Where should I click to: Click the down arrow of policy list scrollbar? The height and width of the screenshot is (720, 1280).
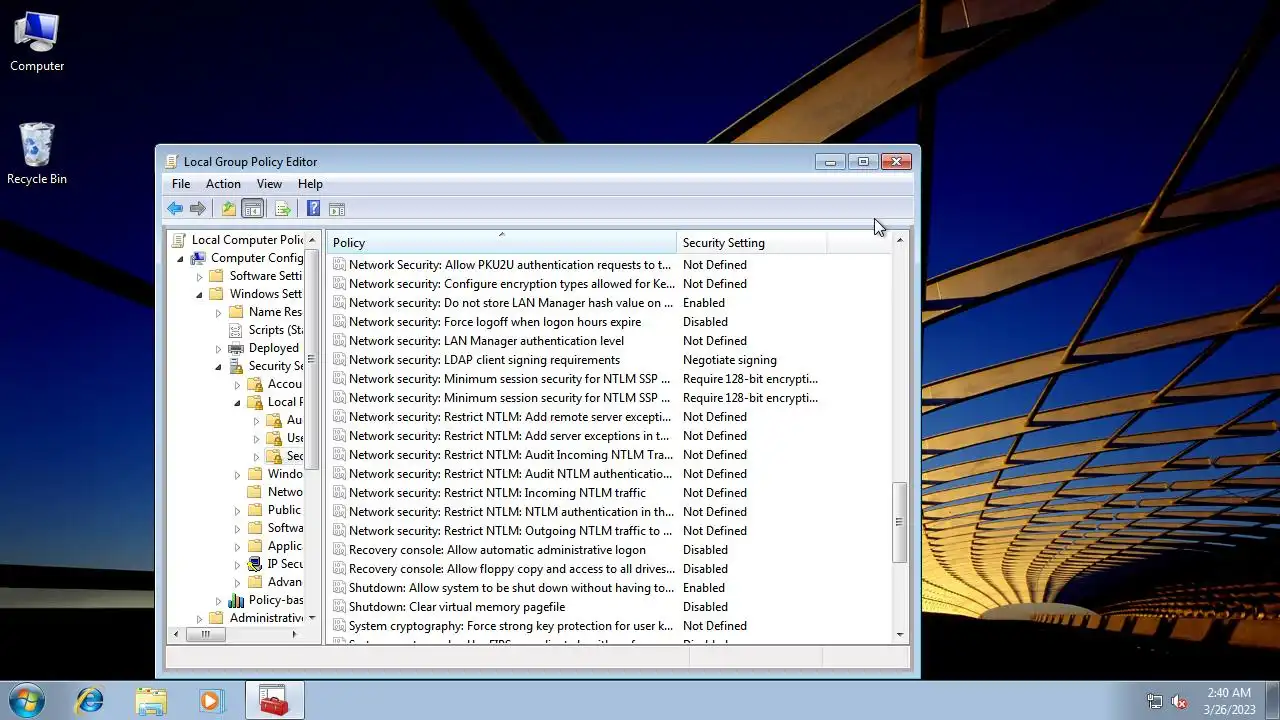pos(899,635)
